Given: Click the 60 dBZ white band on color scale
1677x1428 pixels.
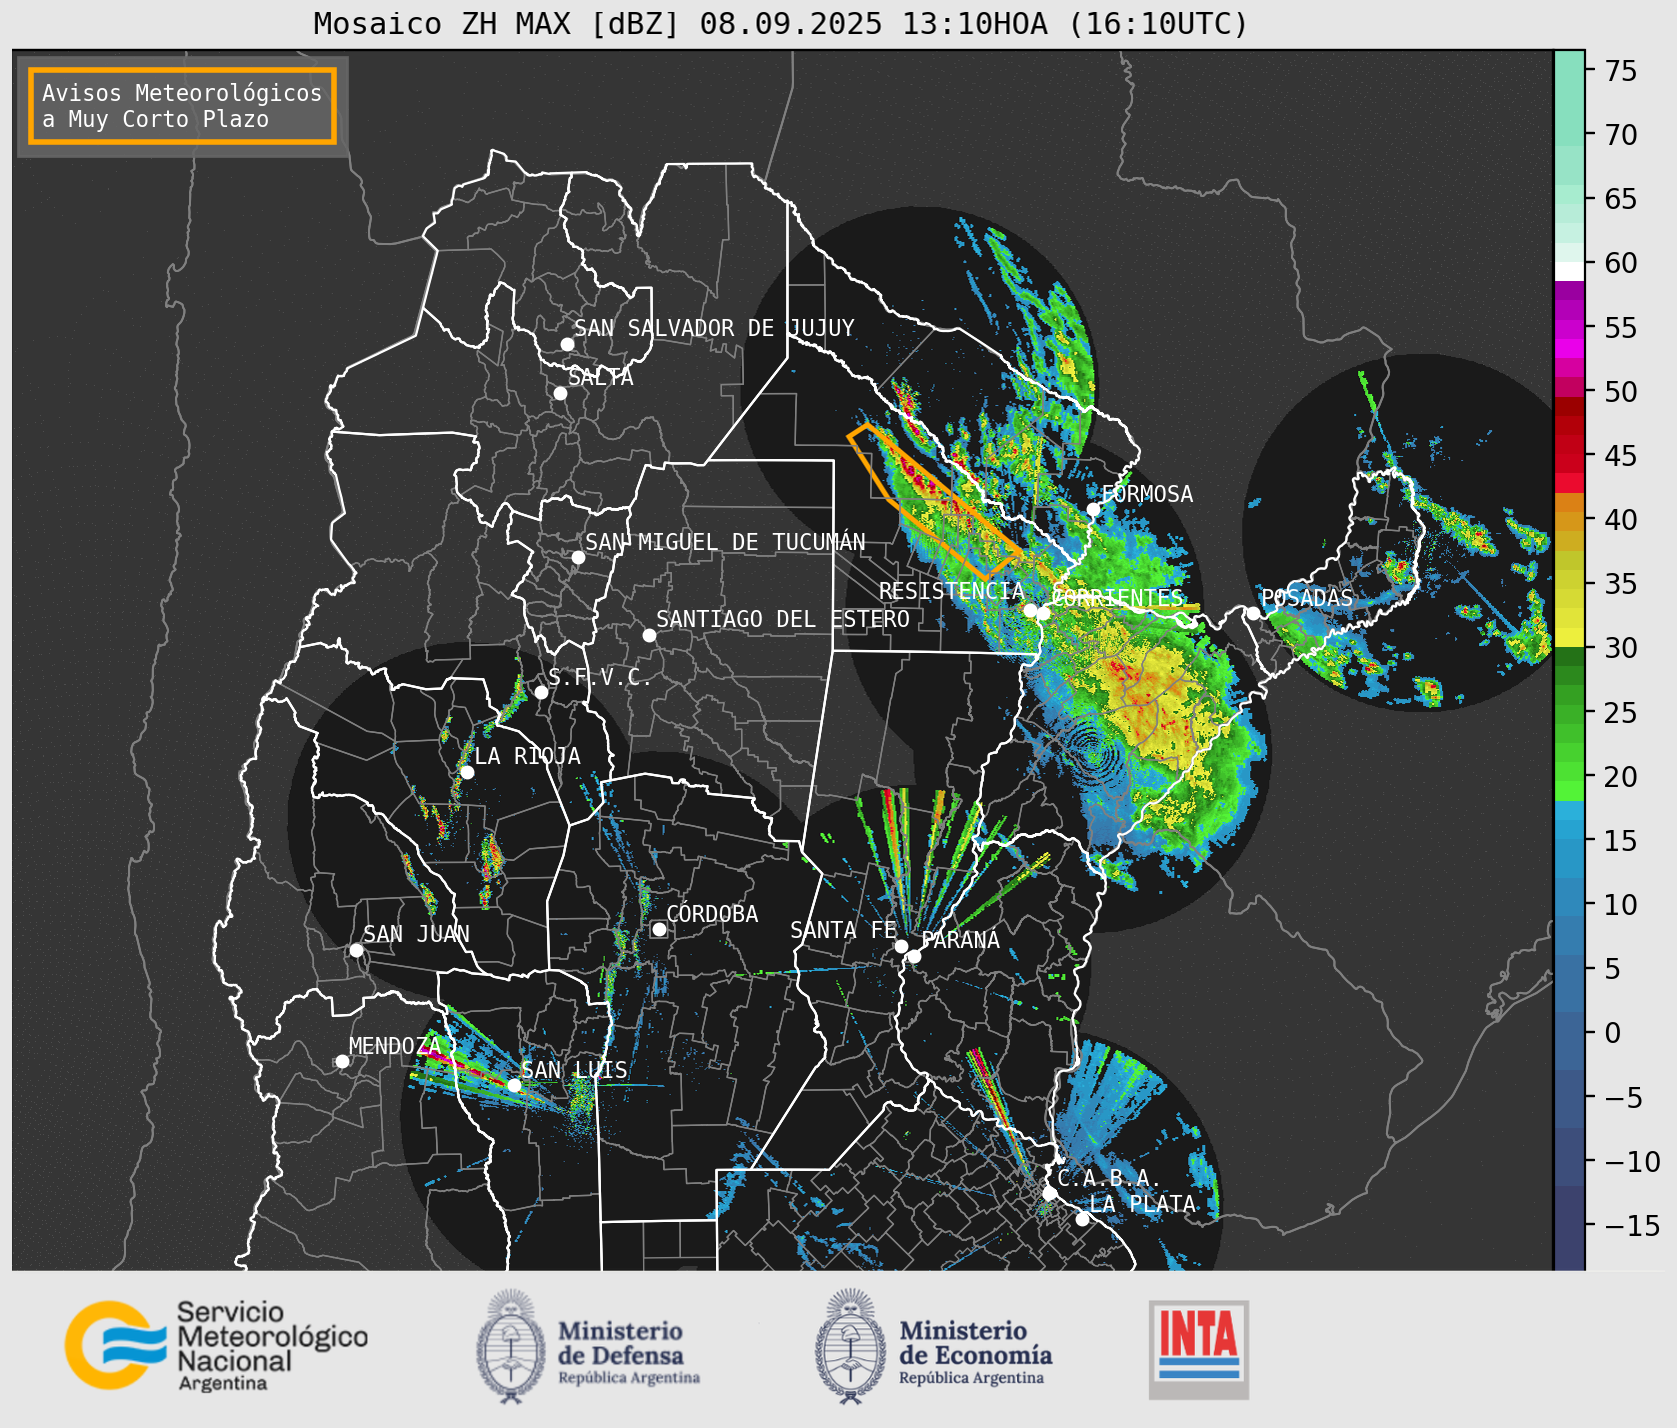Looking at the screenshot, I should [x=1570, y=271].
